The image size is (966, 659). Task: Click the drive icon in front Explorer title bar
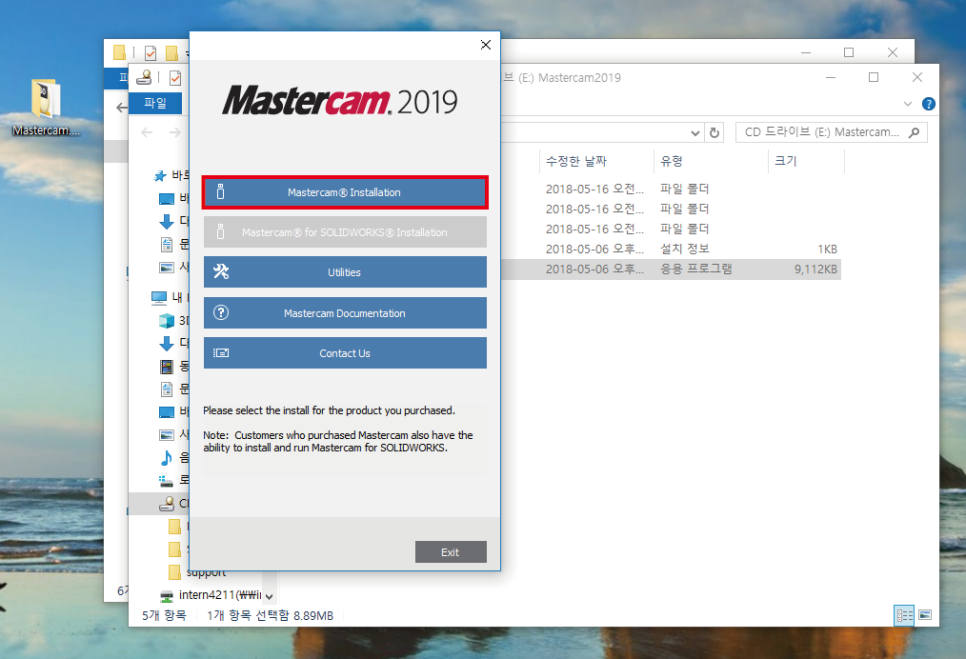click(x=144, y=77)
